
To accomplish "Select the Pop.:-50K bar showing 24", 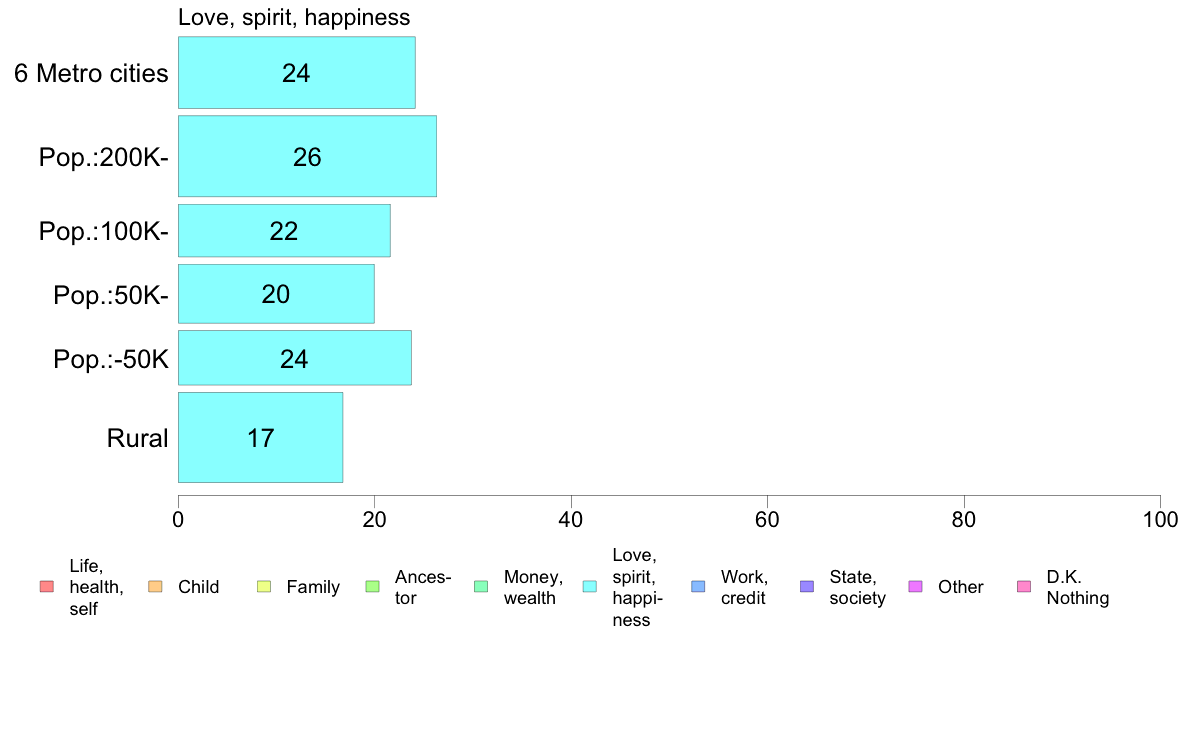I will point(295,358).
